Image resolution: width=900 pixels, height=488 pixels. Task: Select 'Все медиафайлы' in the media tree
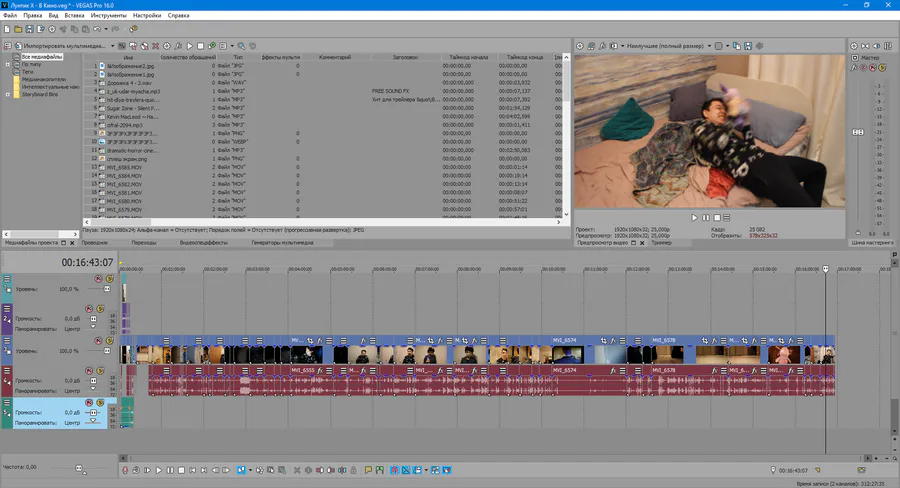(x=42, y=57)
